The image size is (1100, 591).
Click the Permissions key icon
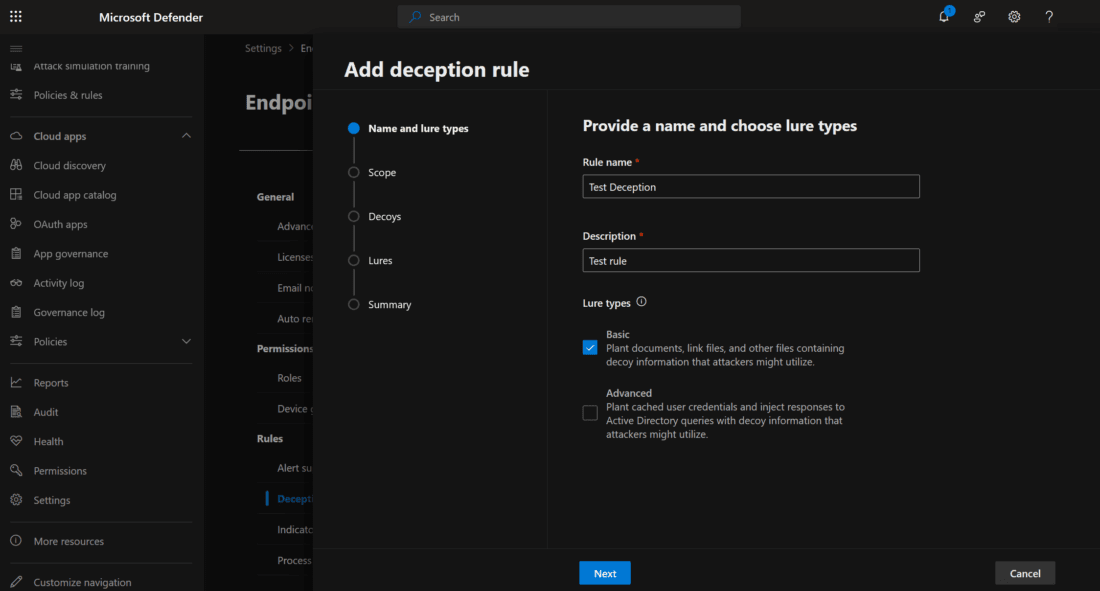16,470
